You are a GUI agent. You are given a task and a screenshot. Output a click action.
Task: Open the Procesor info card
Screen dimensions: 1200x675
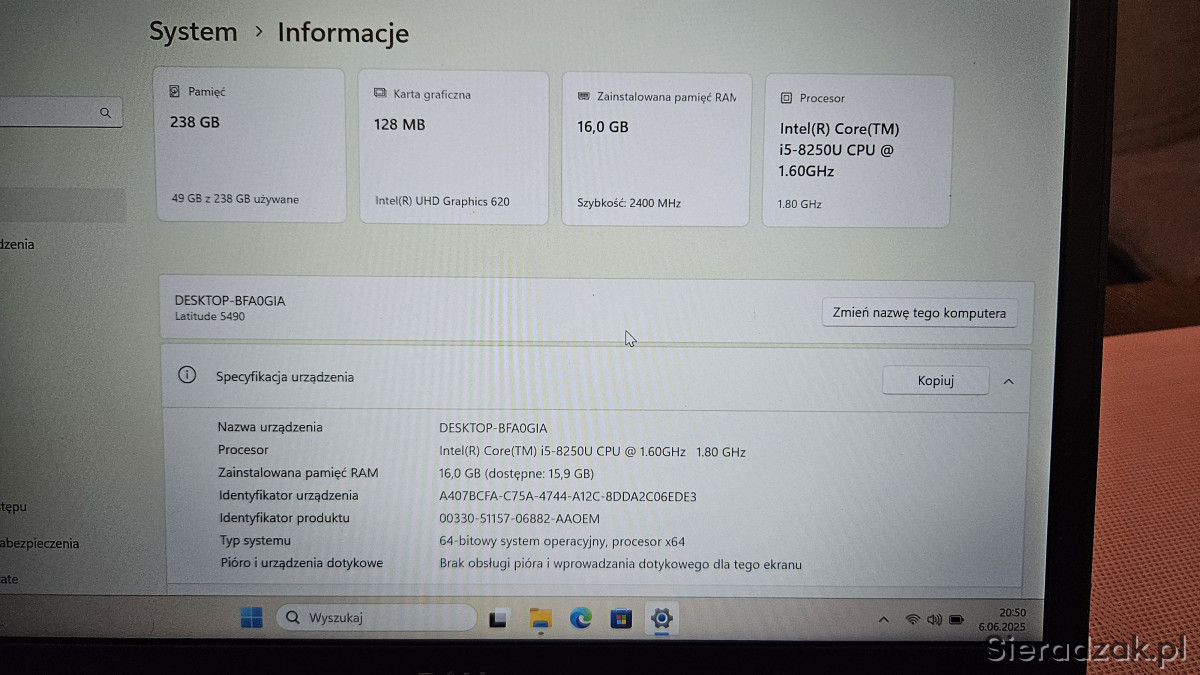pos(858,150)
